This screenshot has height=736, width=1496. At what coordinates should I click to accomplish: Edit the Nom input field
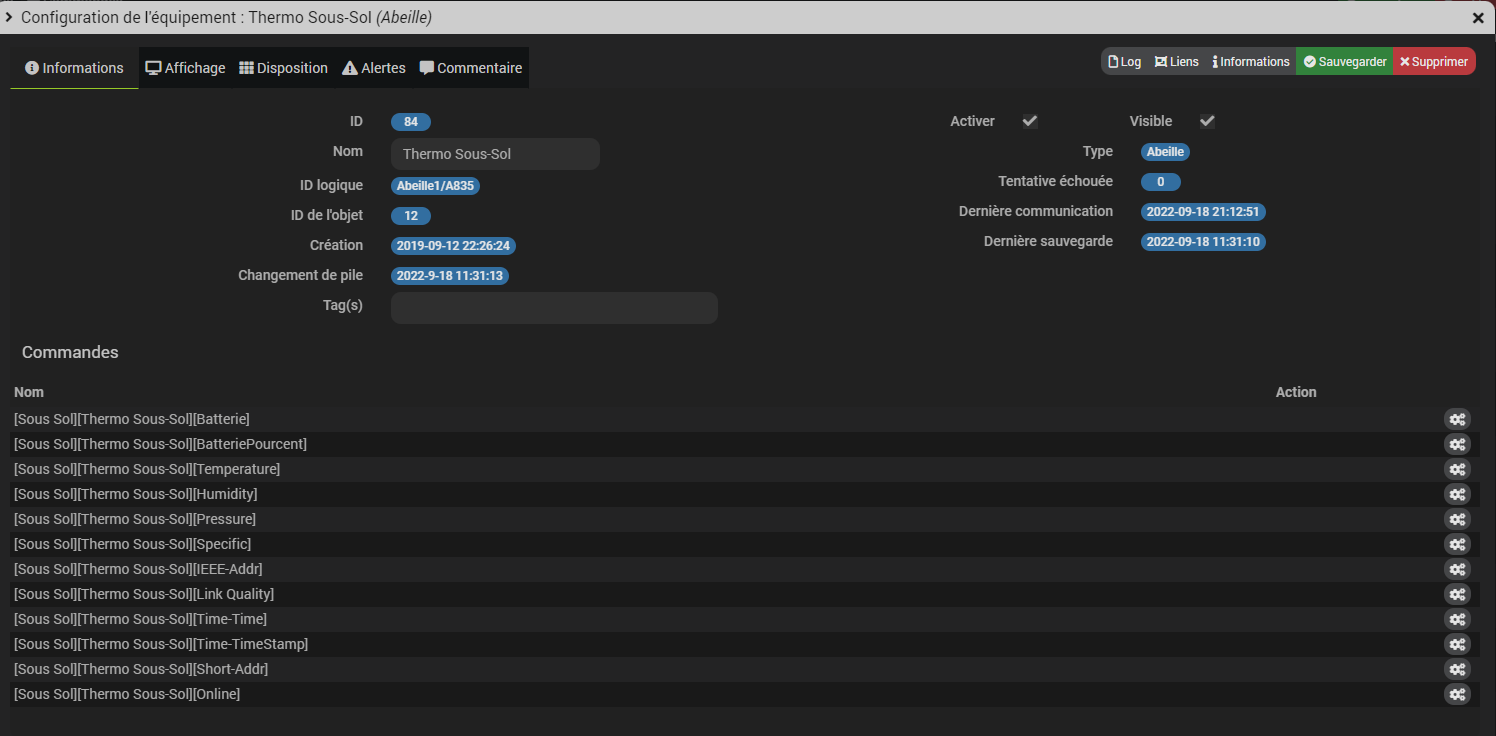click(x=495, y=154)
